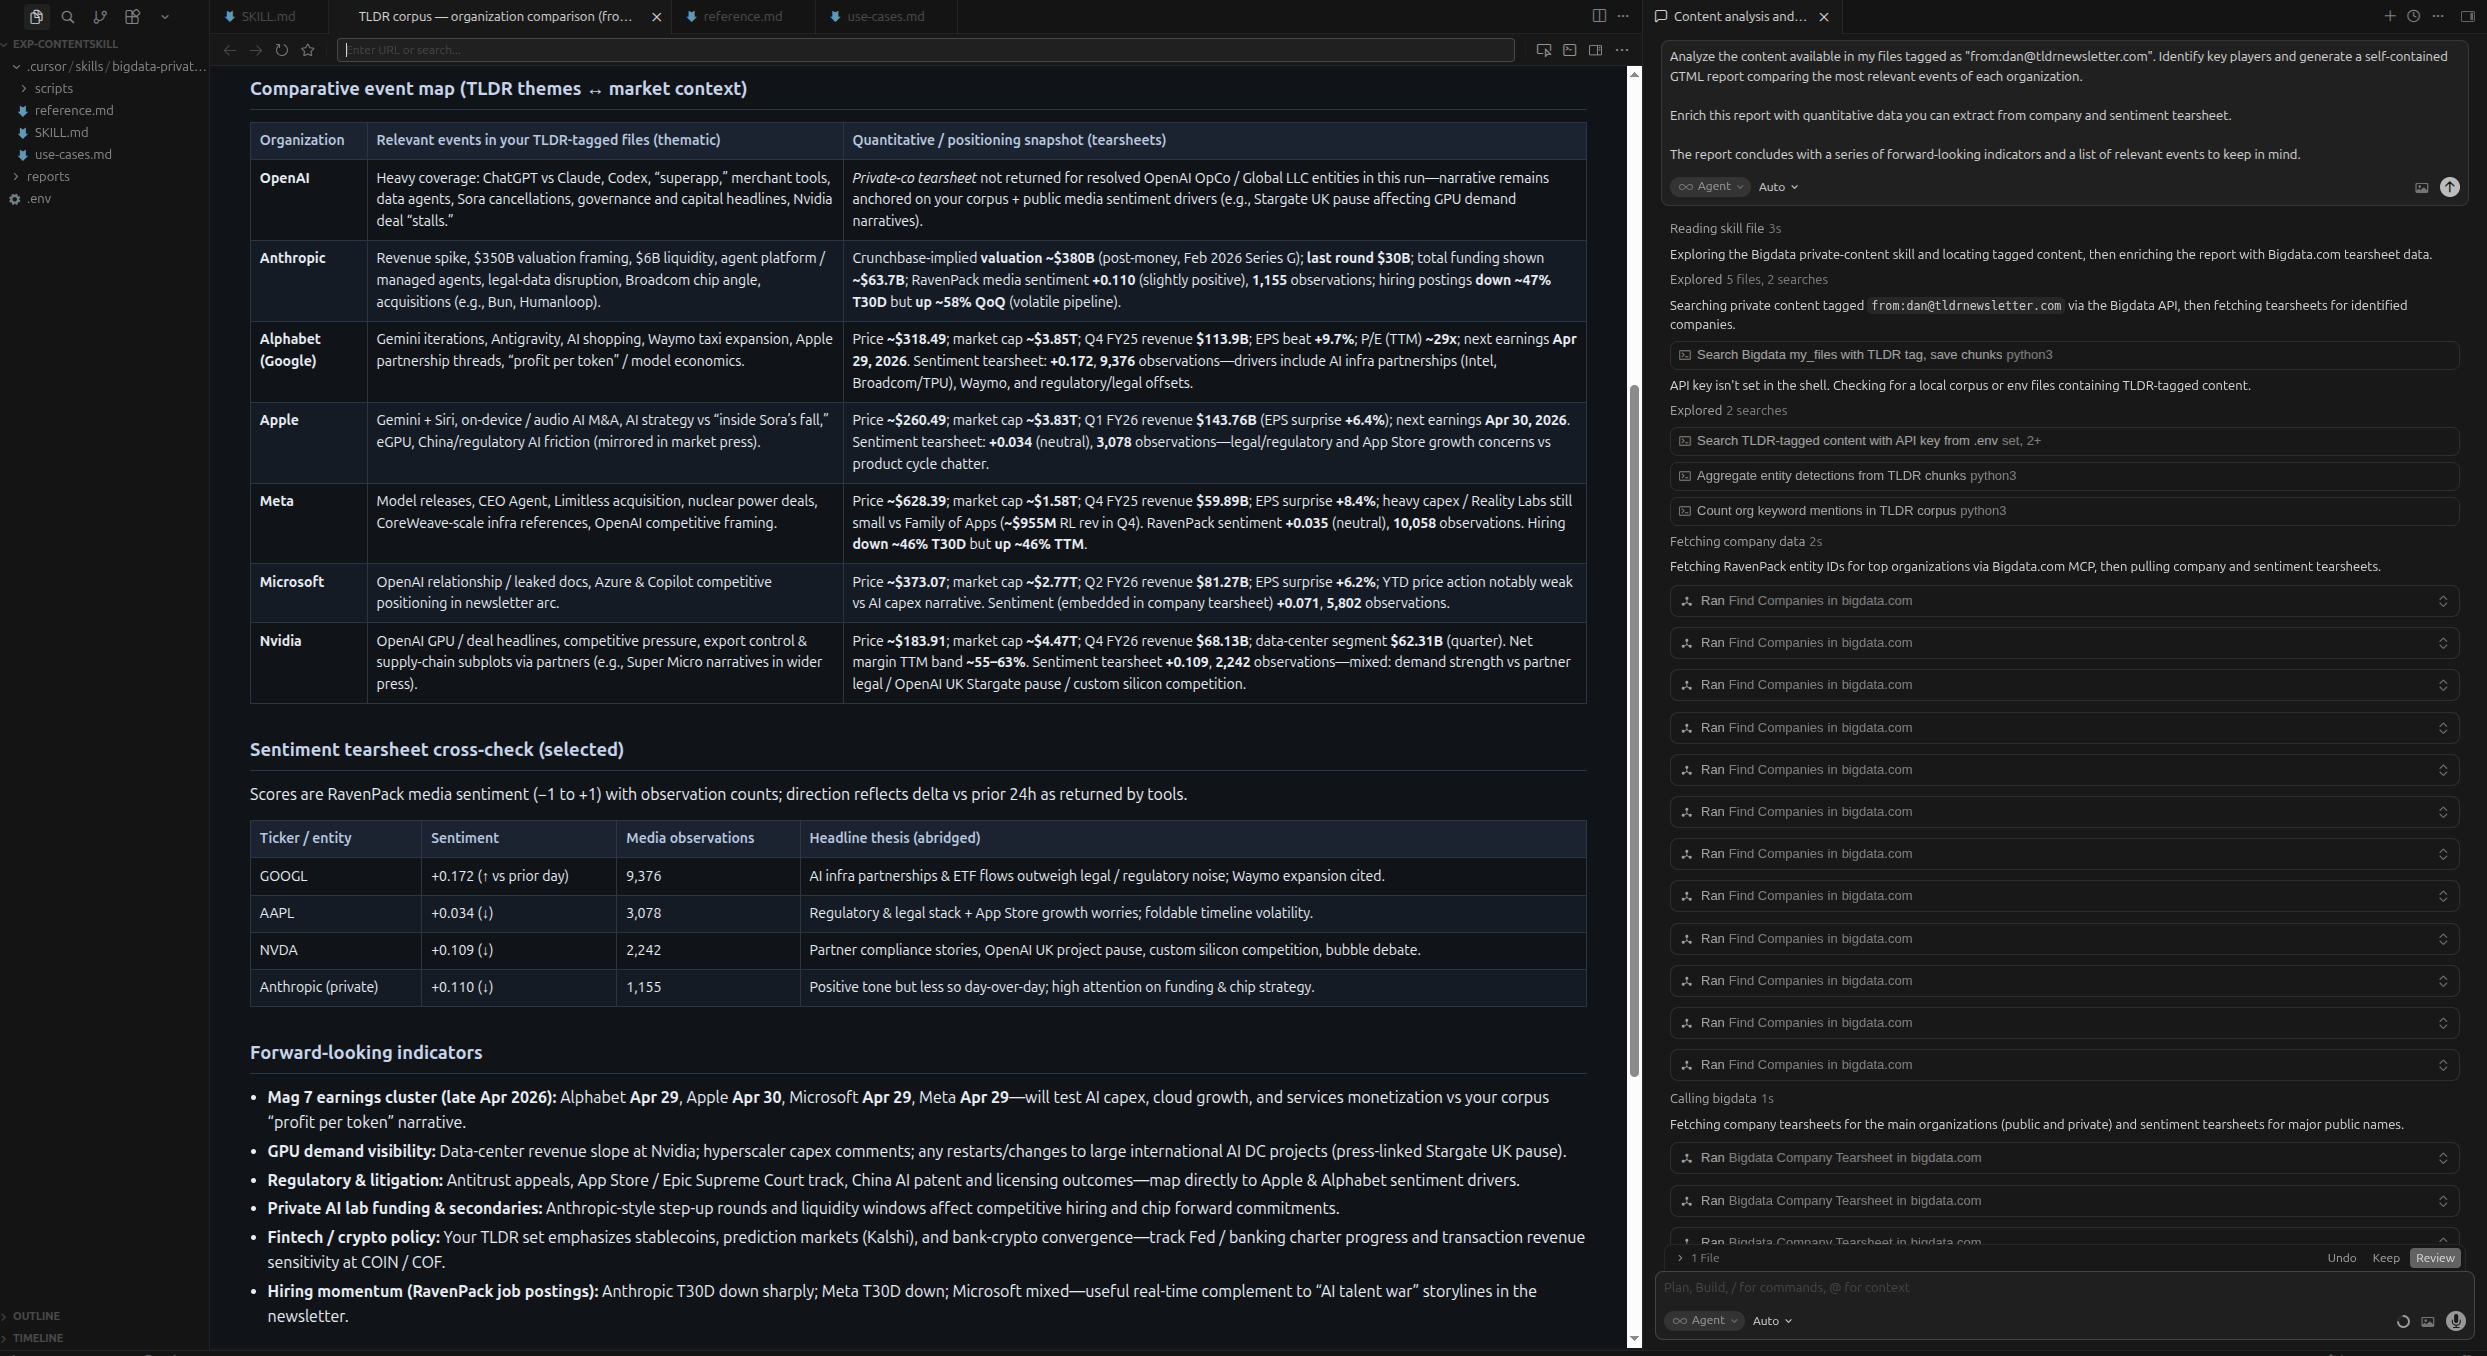Switch to the reference.md tab
Screen dimensions: 2487x1356
pos(742,17)
